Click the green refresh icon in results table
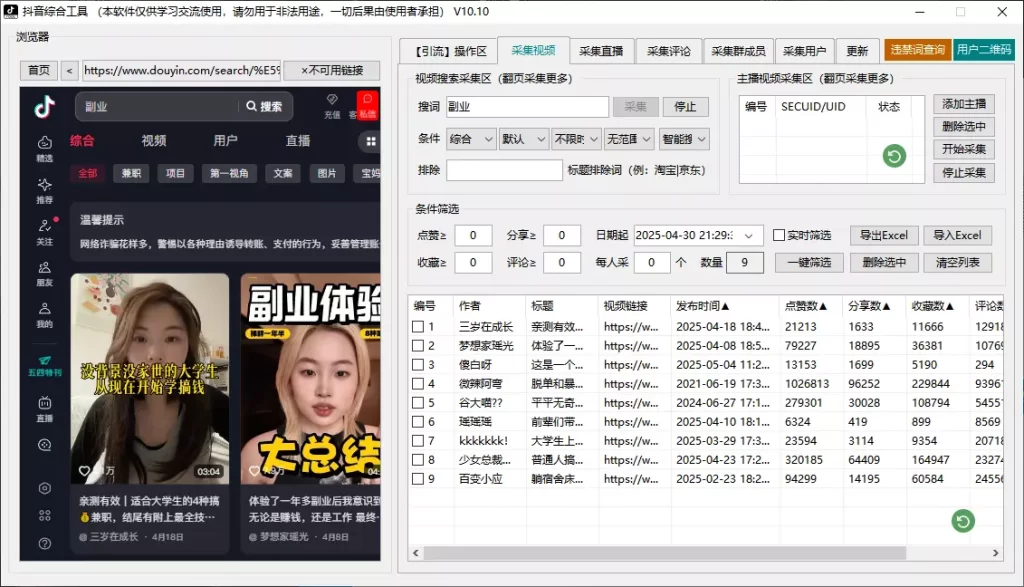Image resolution: width=1024 pixels, height=587 pixels. pos(963,520)
